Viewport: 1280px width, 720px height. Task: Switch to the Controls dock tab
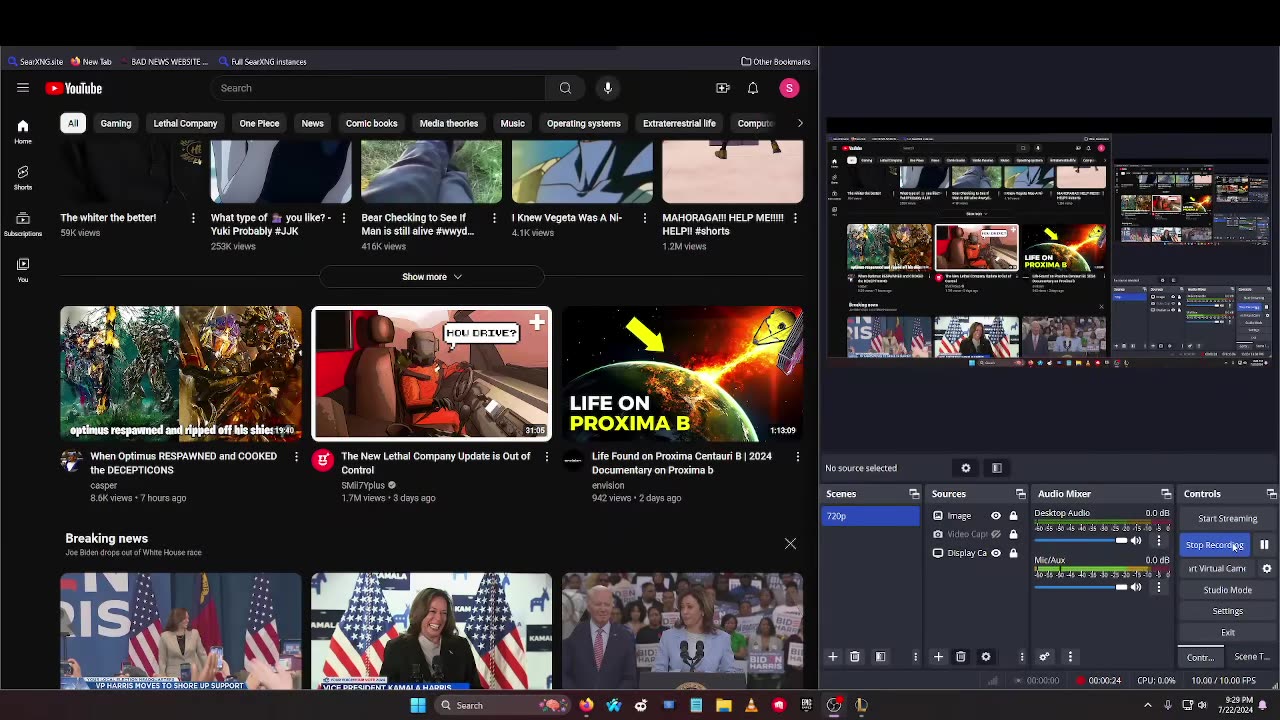point(1202,657)
